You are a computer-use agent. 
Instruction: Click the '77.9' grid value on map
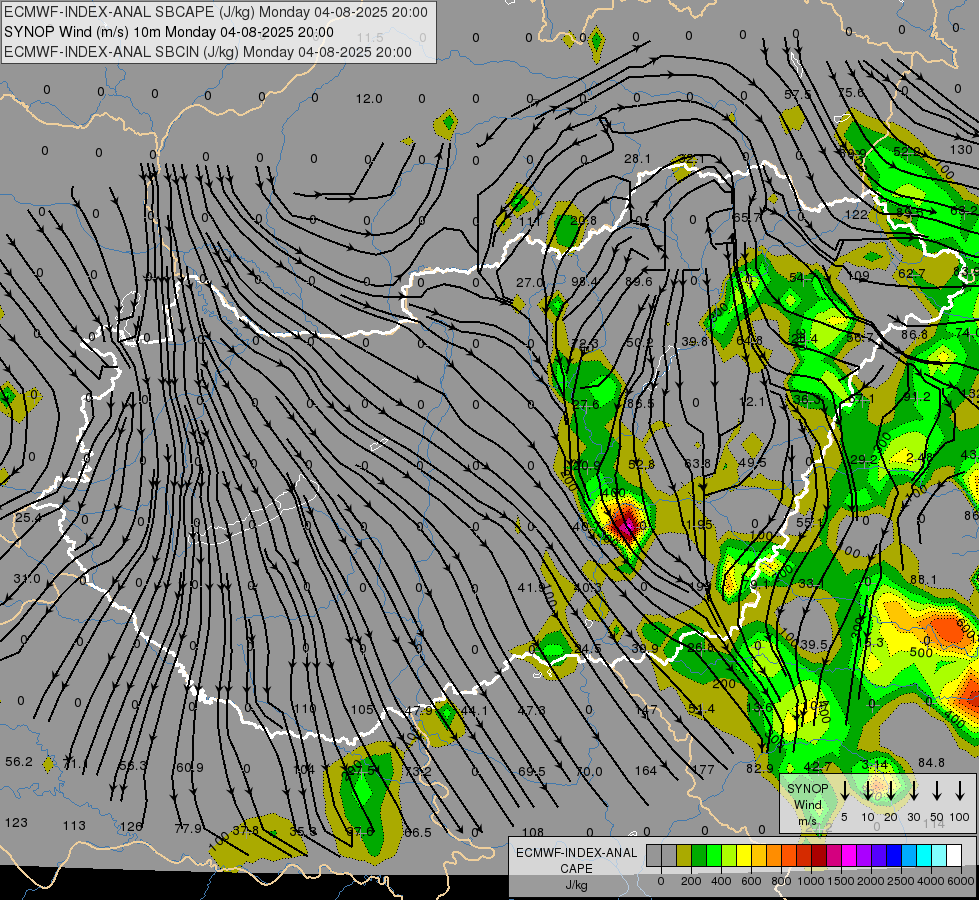(x=188, y=829)
